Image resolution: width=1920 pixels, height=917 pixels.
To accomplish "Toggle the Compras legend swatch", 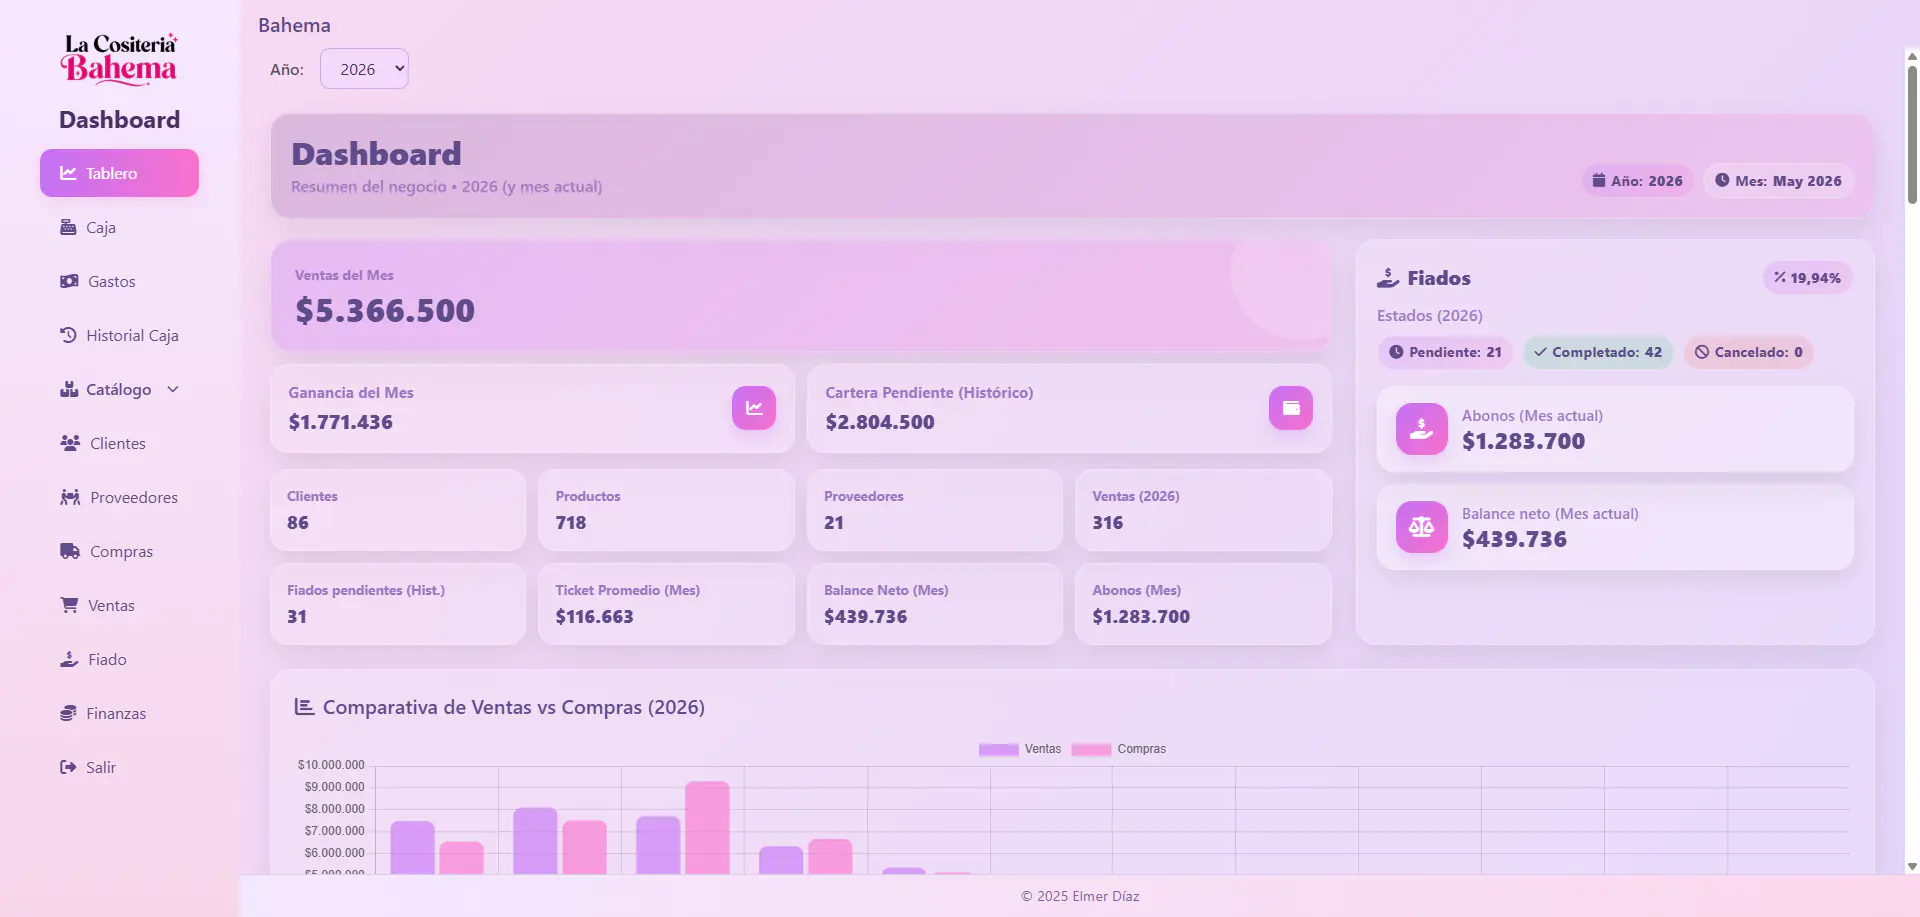I will tap(1091, 749).
